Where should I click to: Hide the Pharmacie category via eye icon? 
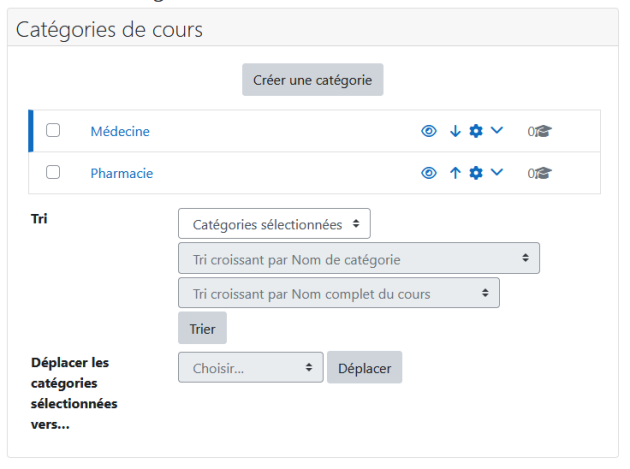coord(429,173)
